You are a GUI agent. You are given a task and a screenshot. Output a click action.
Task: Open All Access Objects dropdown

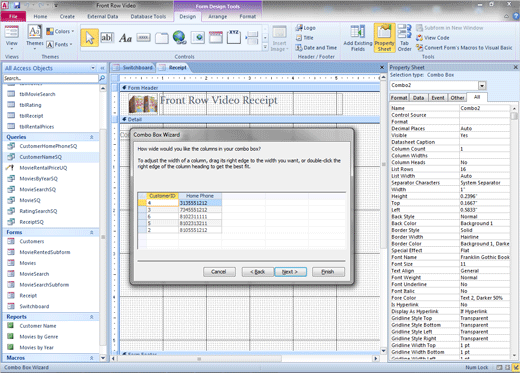click(93, 68)
